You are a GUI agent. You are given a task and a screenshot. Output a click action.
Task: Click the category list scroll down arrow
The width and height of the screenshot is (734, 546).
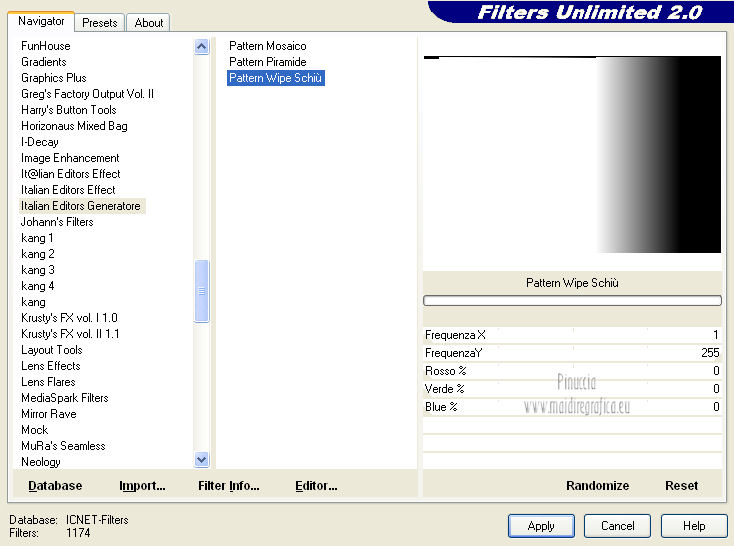pyautogui.click(x=202, y=460)
